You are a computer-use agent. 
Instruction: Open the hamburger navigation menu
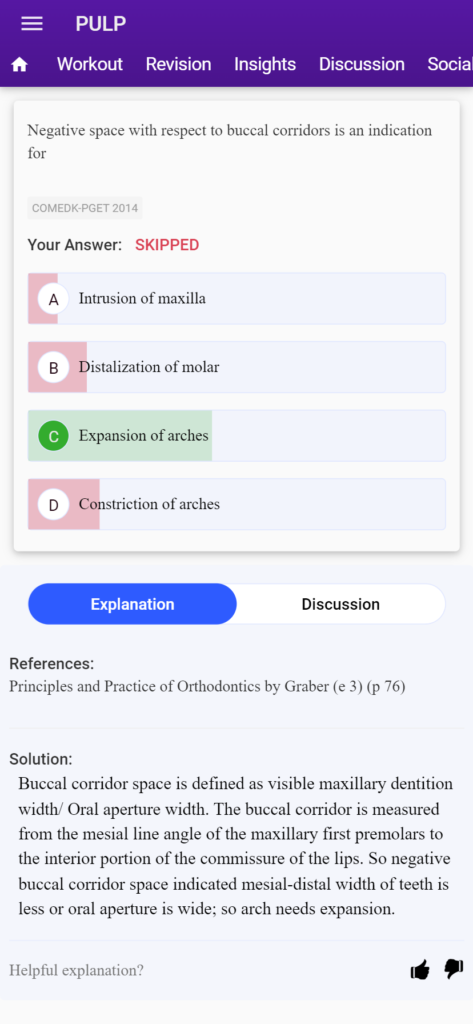(32, 24)
